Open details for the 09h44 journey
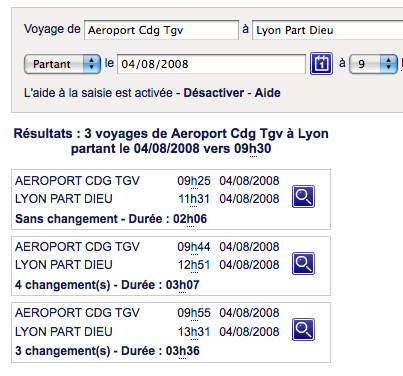 [303, 263]
